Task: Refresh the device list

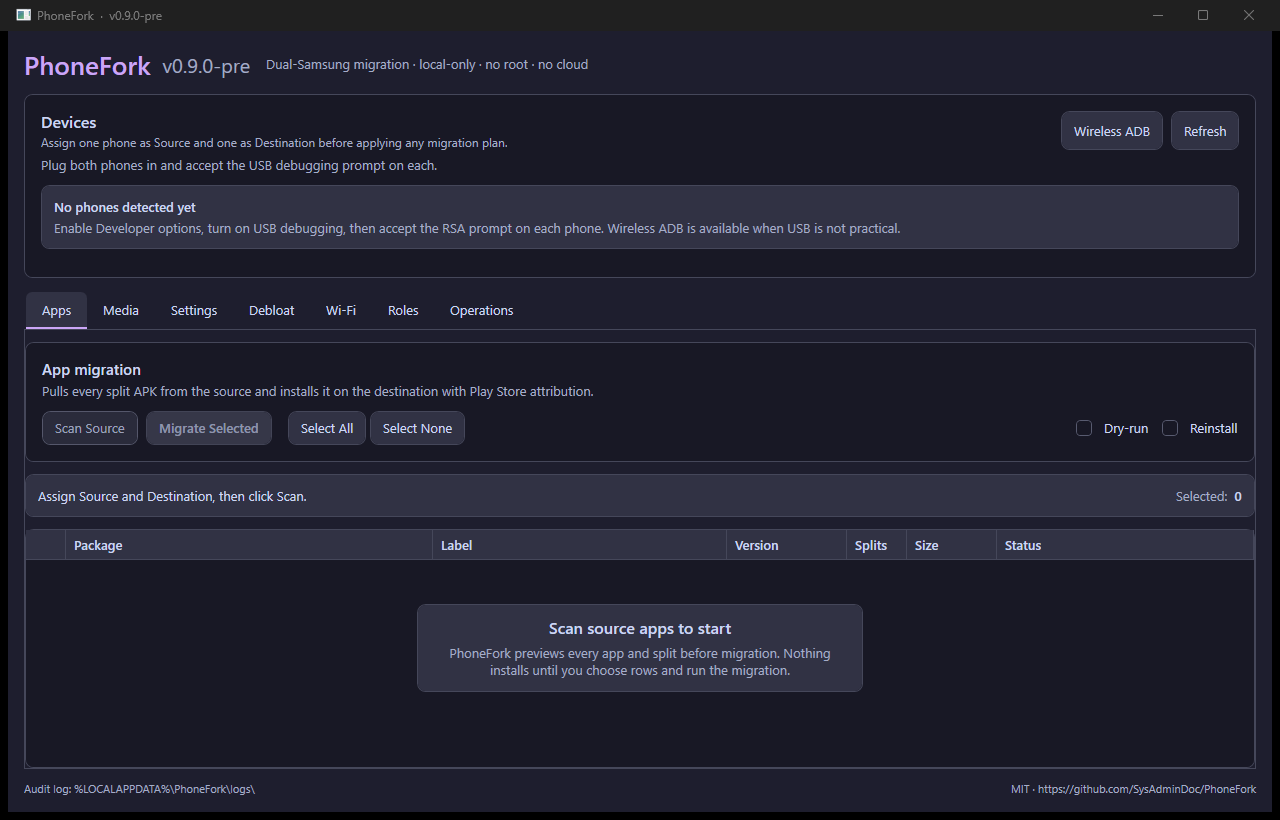Action: [1205, 131]
